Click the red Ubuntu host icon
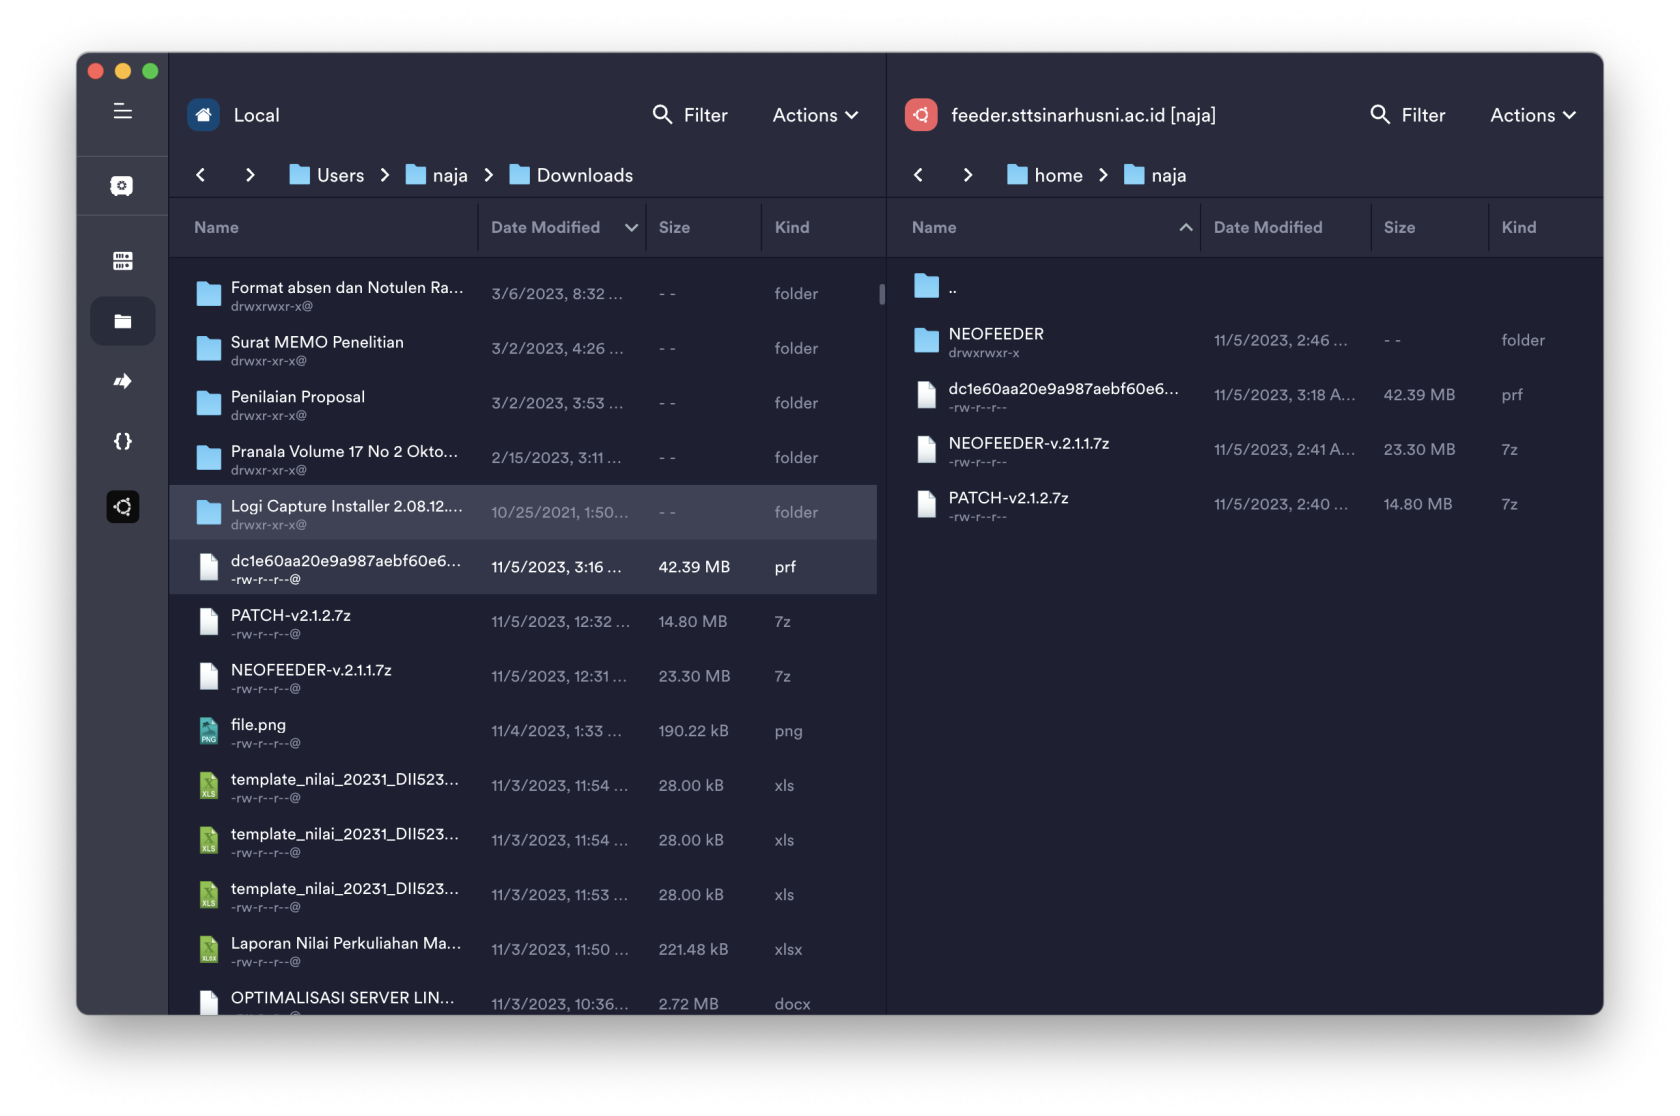 (921, 115)
